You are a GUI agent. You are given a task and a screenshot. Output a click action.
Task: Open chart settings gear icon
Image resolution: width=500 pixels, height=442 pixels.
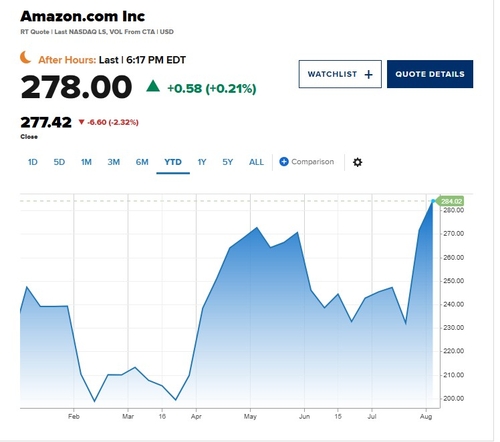coord(357,162)
